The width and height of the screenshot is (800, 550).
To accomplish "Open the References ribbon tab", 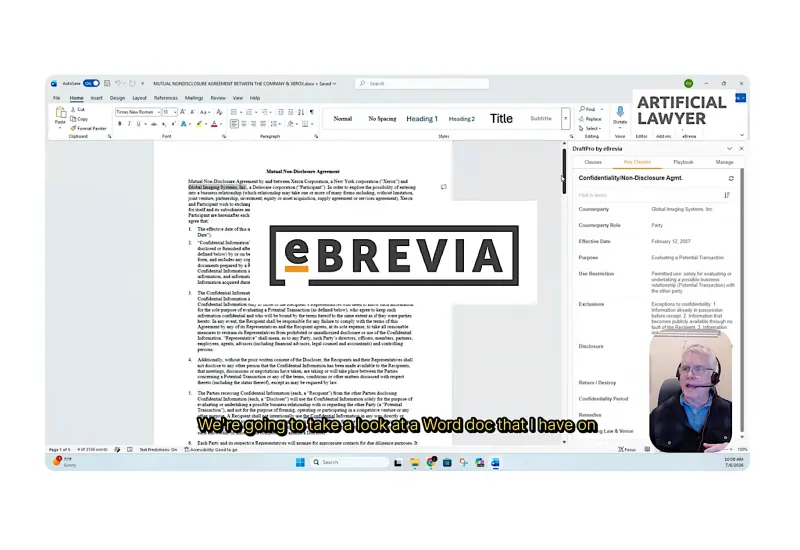I will tap(166, 98).
